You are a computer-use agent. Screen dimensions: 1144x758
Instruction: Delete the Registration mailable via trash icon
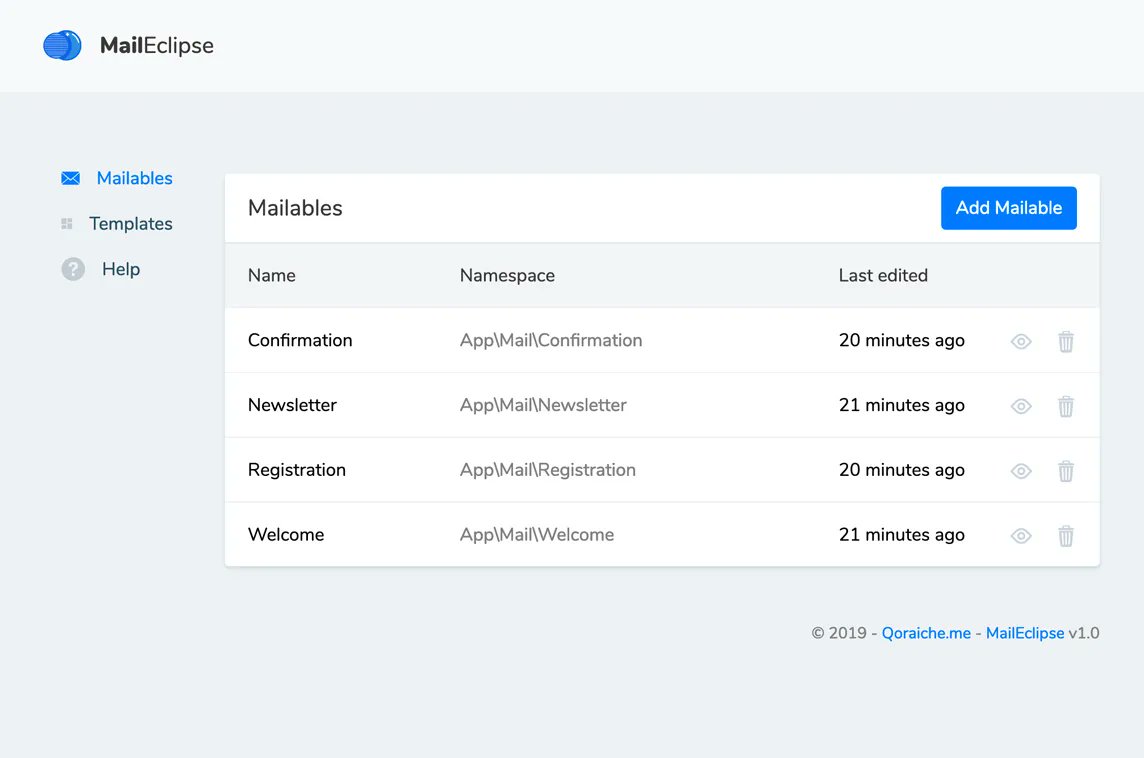click(x=1066, y=471)
